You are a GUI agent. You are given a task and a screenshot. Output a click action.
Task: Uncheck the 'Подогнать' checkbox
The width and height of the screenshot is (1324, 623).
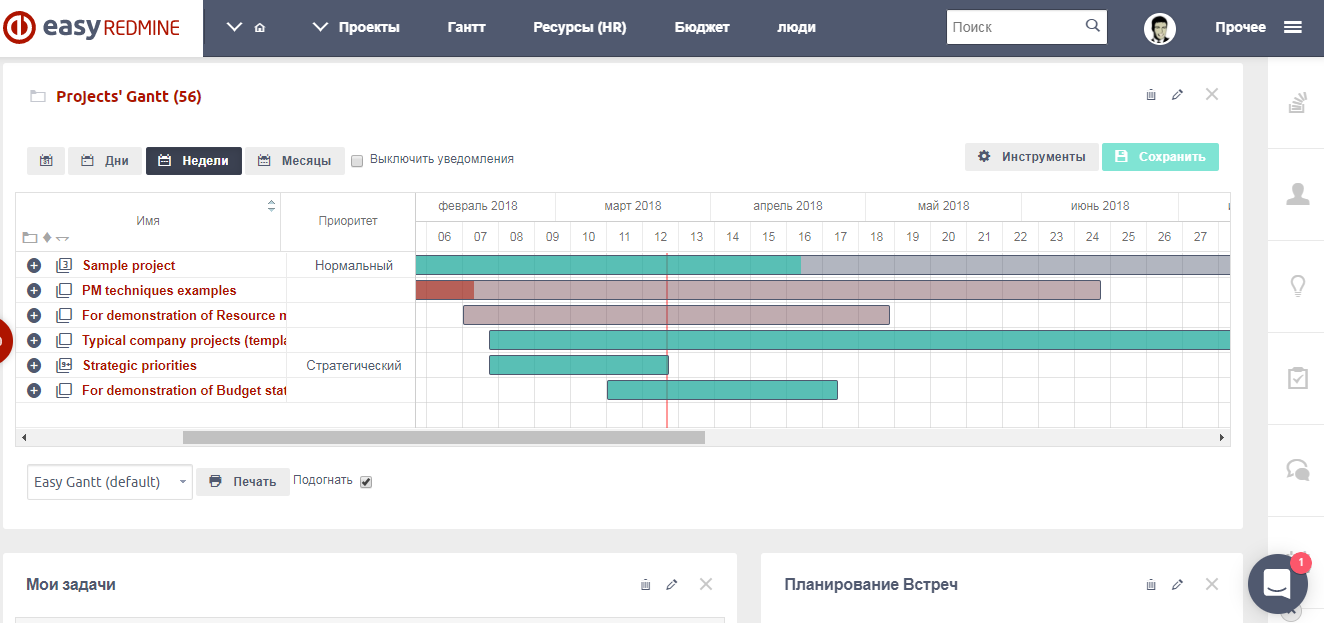point(366,482)
